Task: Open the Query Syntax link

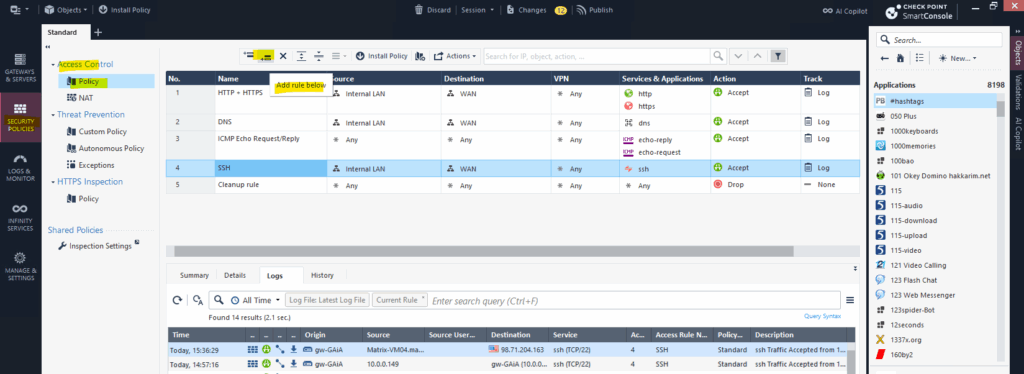Action: 822,316
